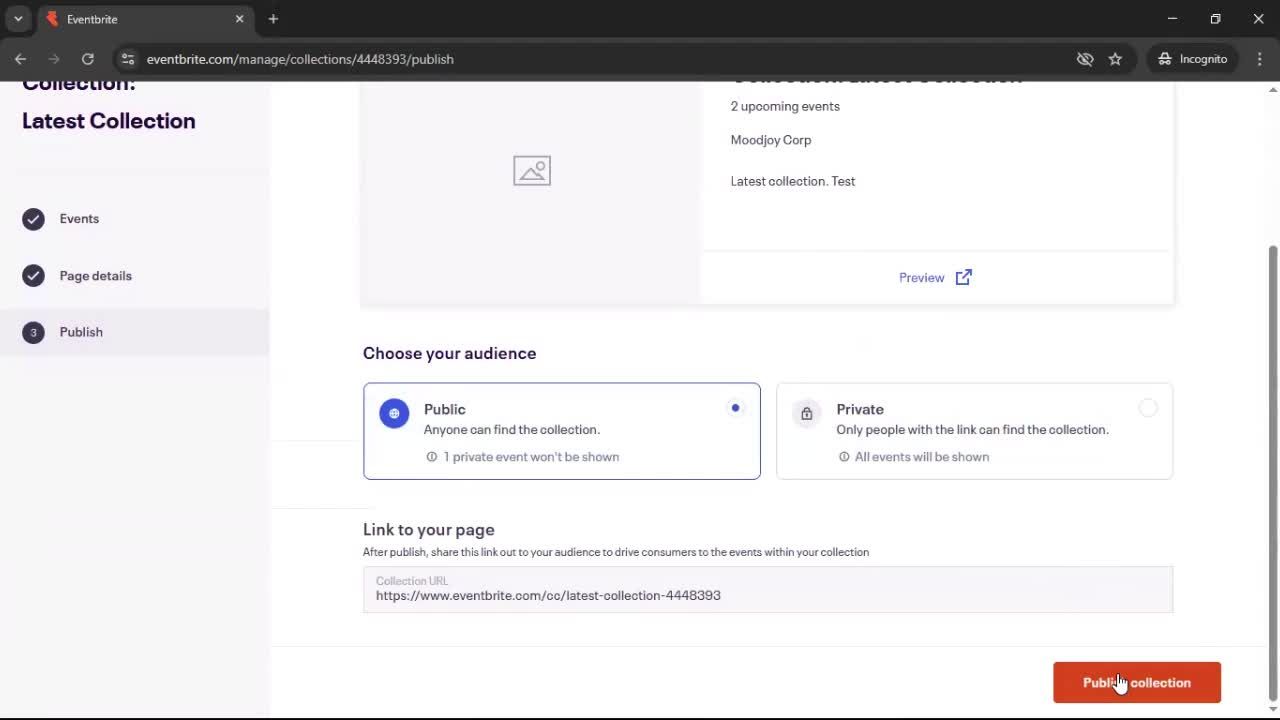1280x720 pixels.
Task: Click the browser forward arrow
Action: coord(54,59)
